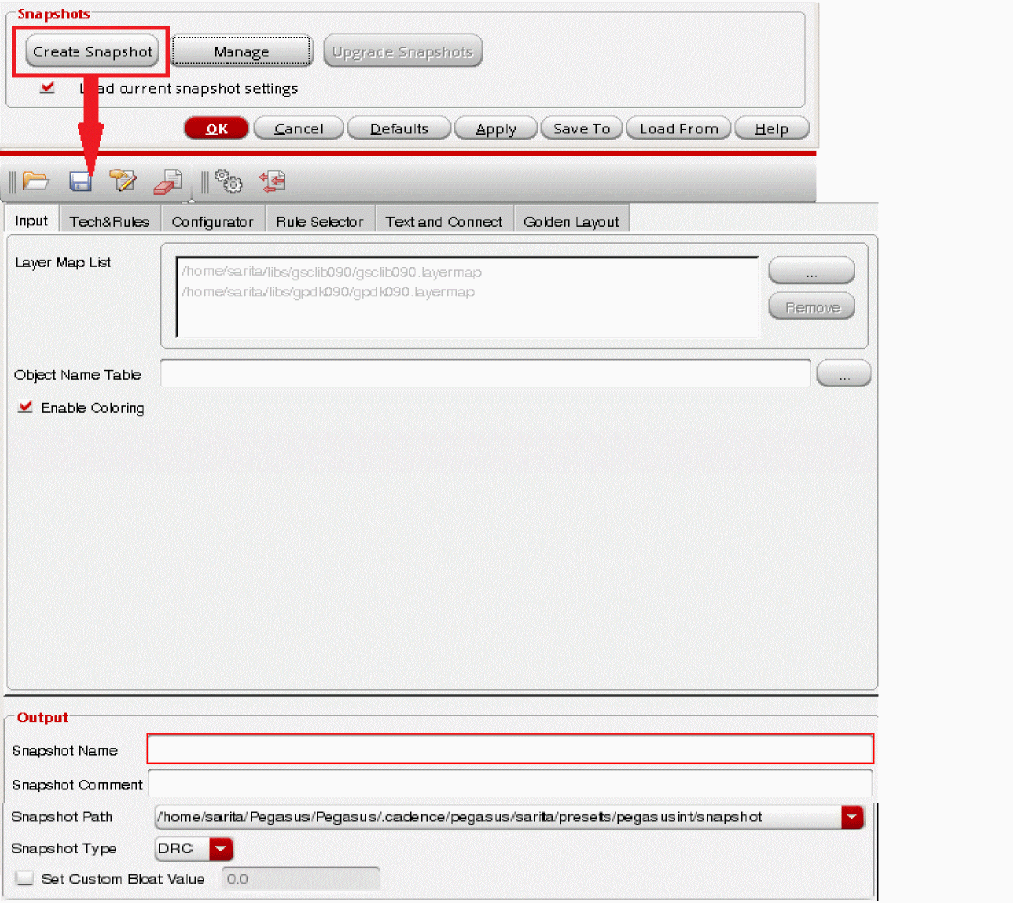Click the Save To button
This screenshot has height=903, width=1013.
(x=581, y=129)
